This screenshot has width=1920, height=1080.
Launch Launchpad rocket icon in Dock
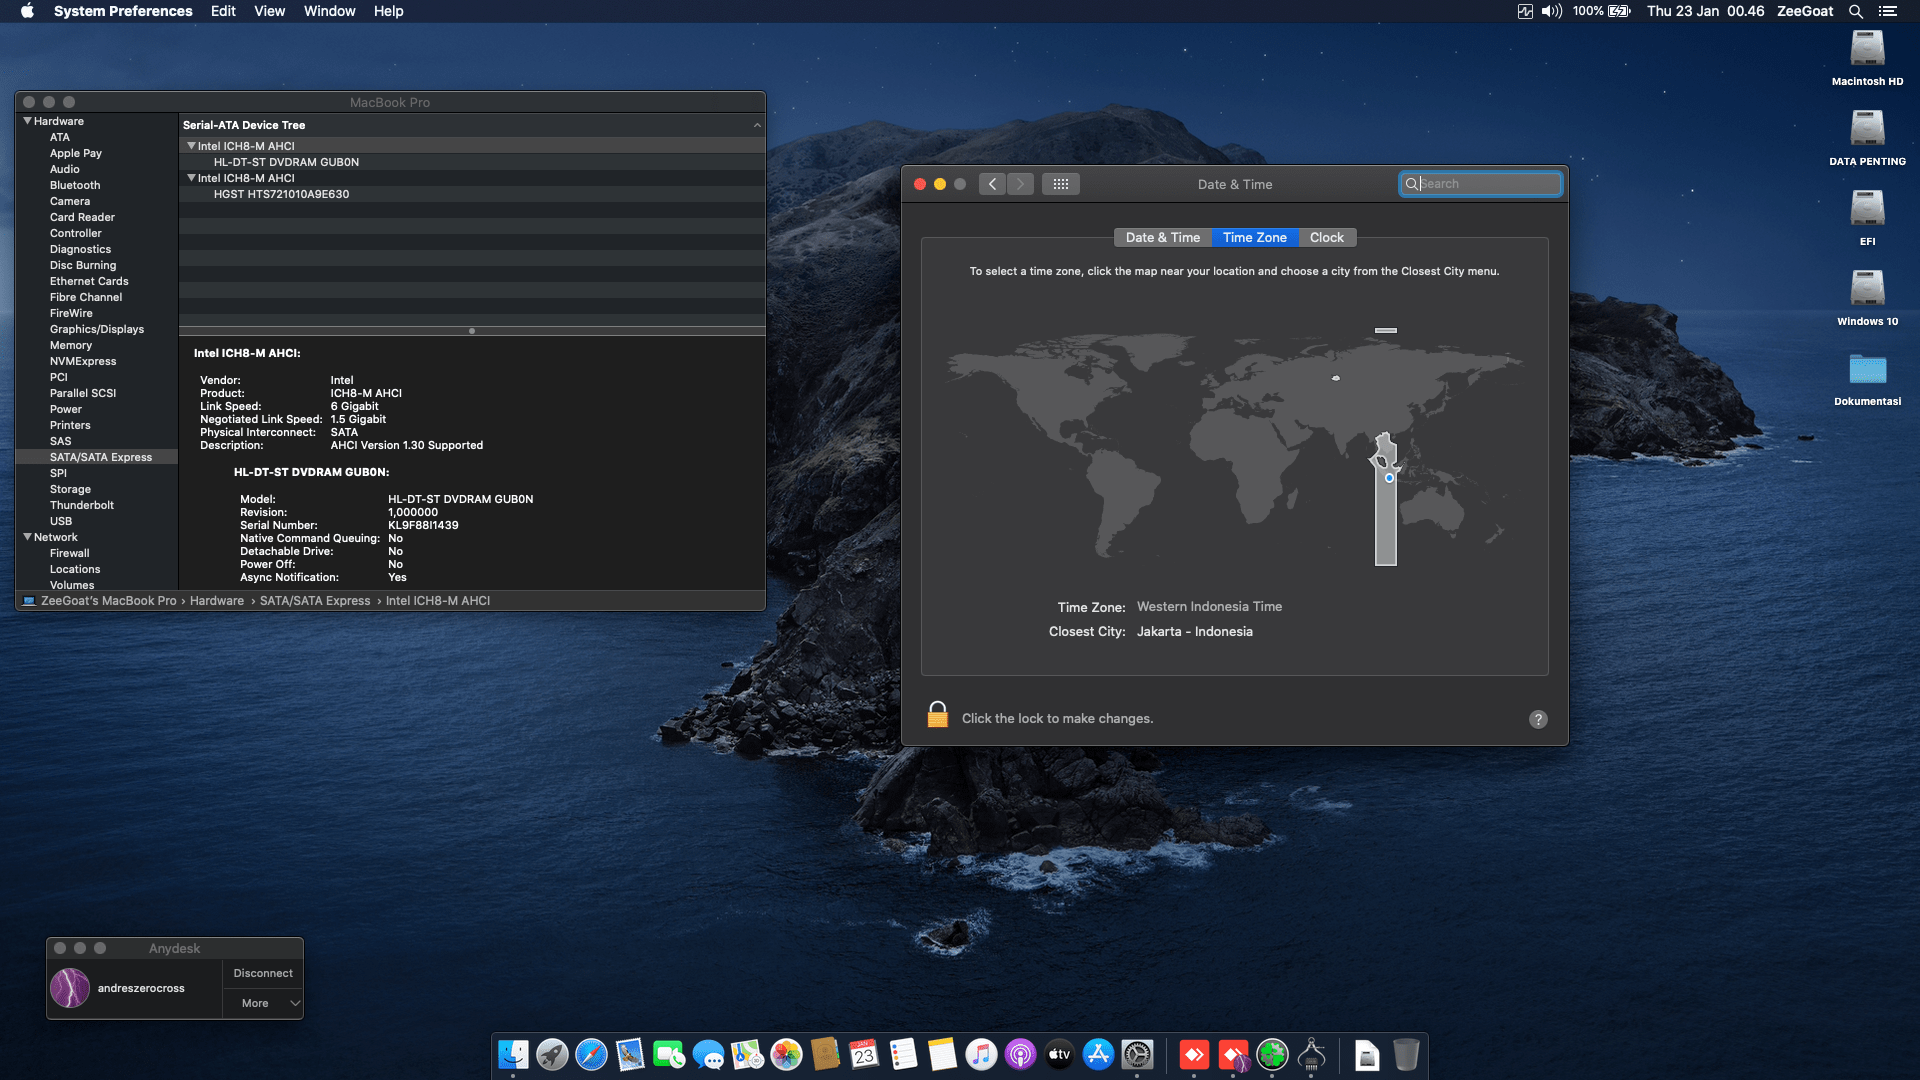pyautogui.click(x=552, y=1054)
